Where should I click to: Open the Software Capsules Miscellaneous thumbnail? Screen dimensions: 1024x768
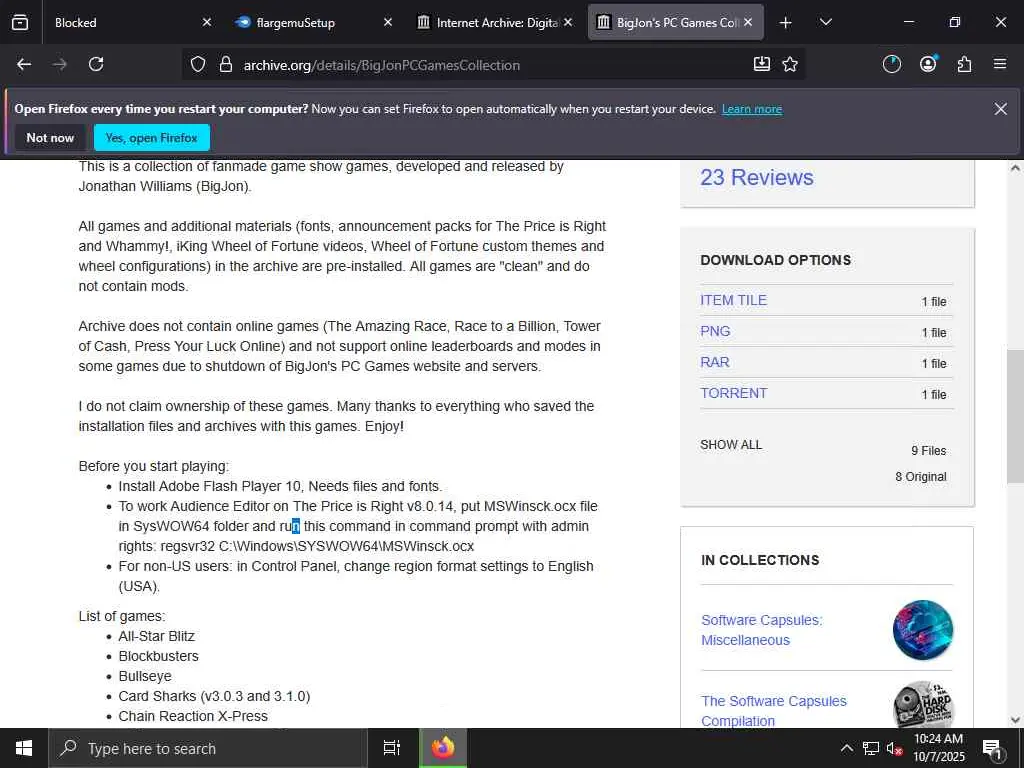[923, 630]
